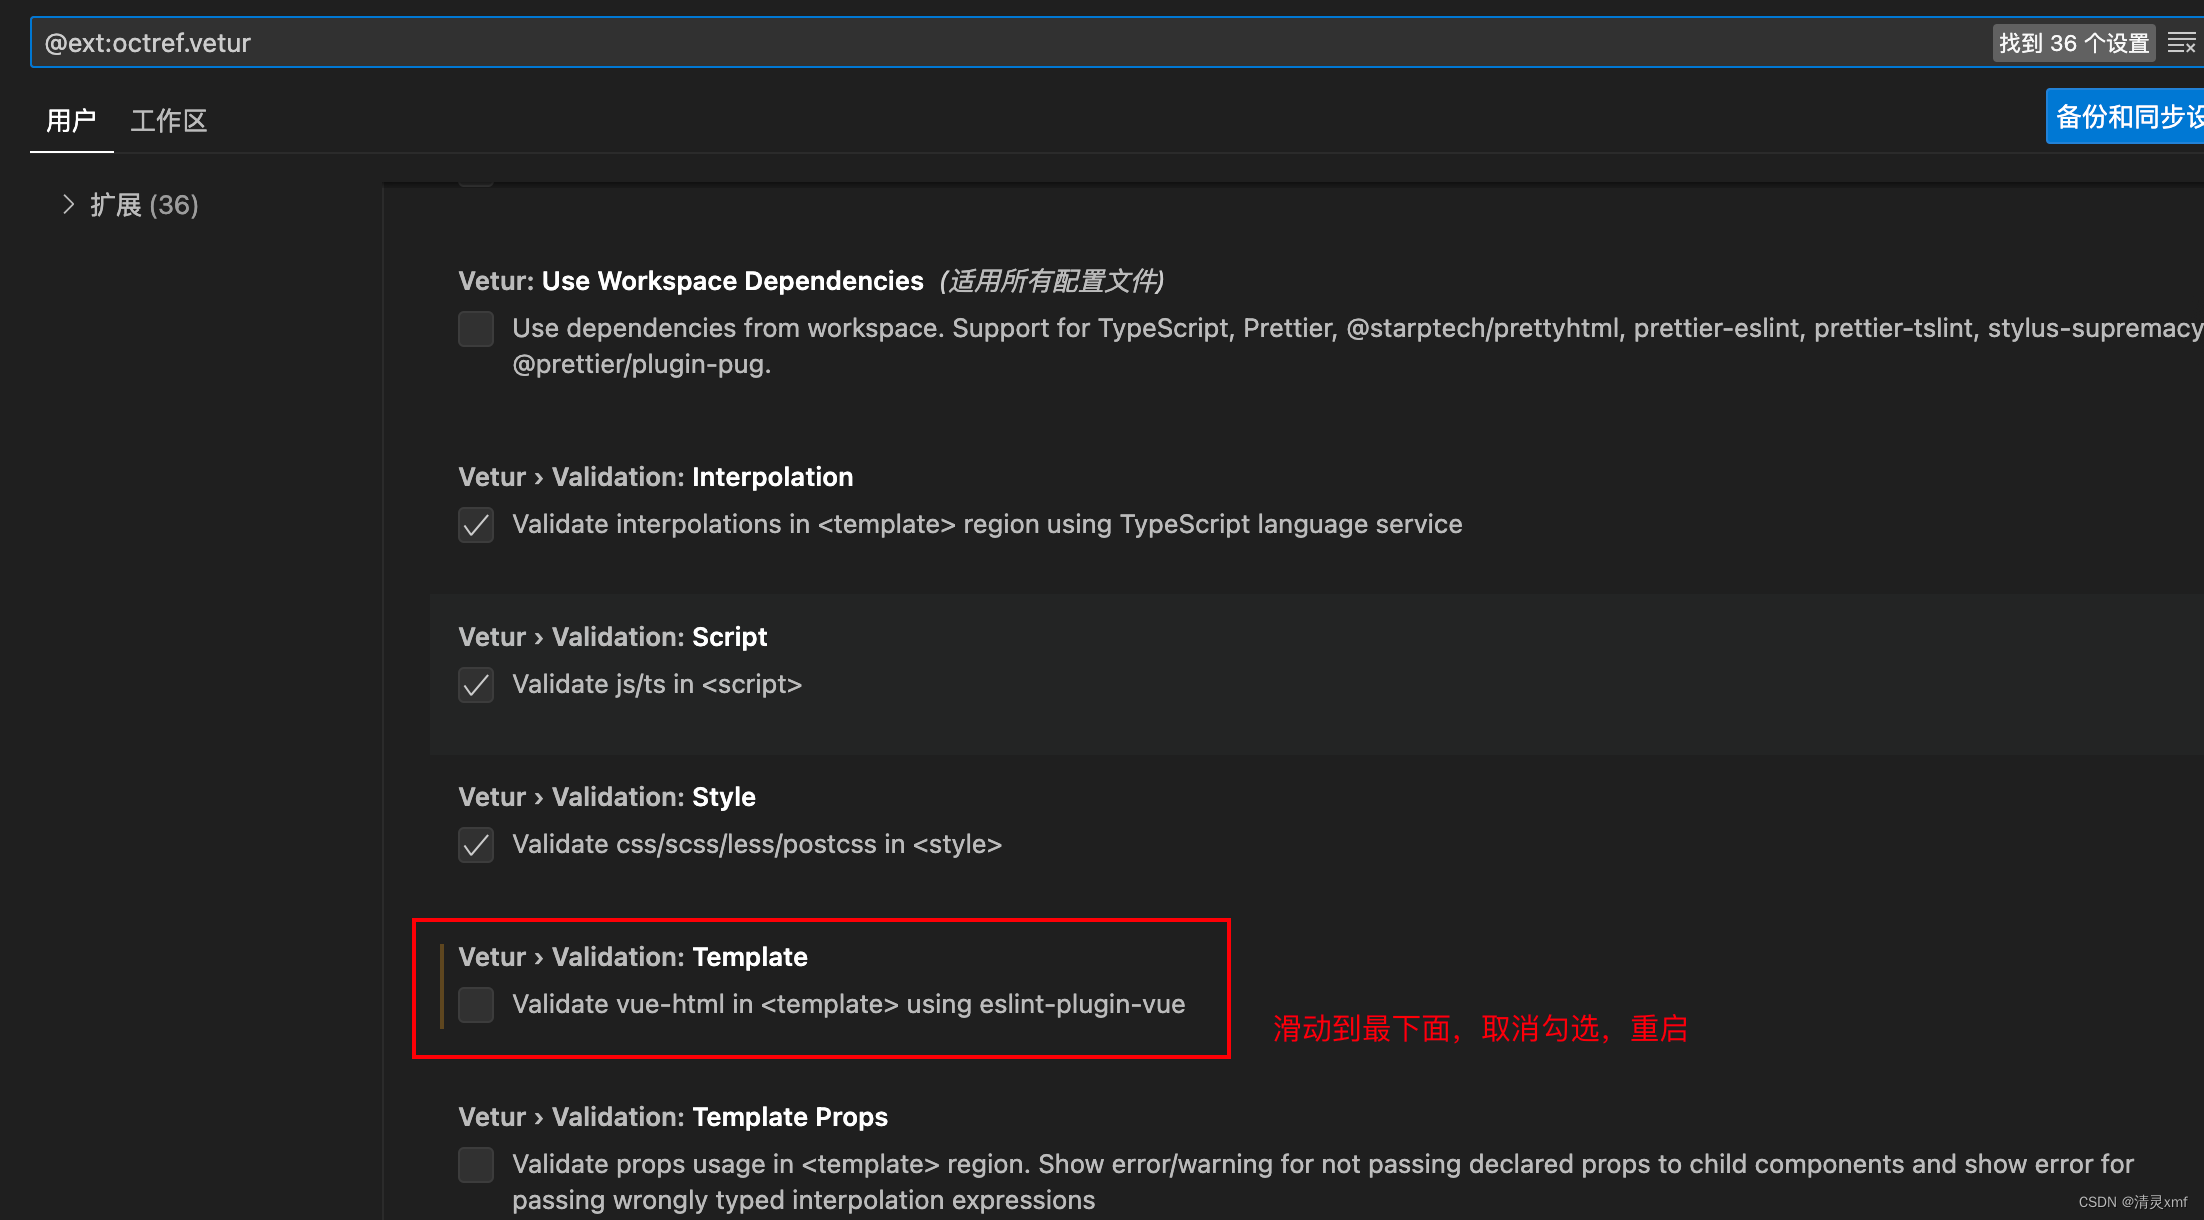
Task: Click the Use Workspace Dependencies setting title
Action: coord(690,281)
